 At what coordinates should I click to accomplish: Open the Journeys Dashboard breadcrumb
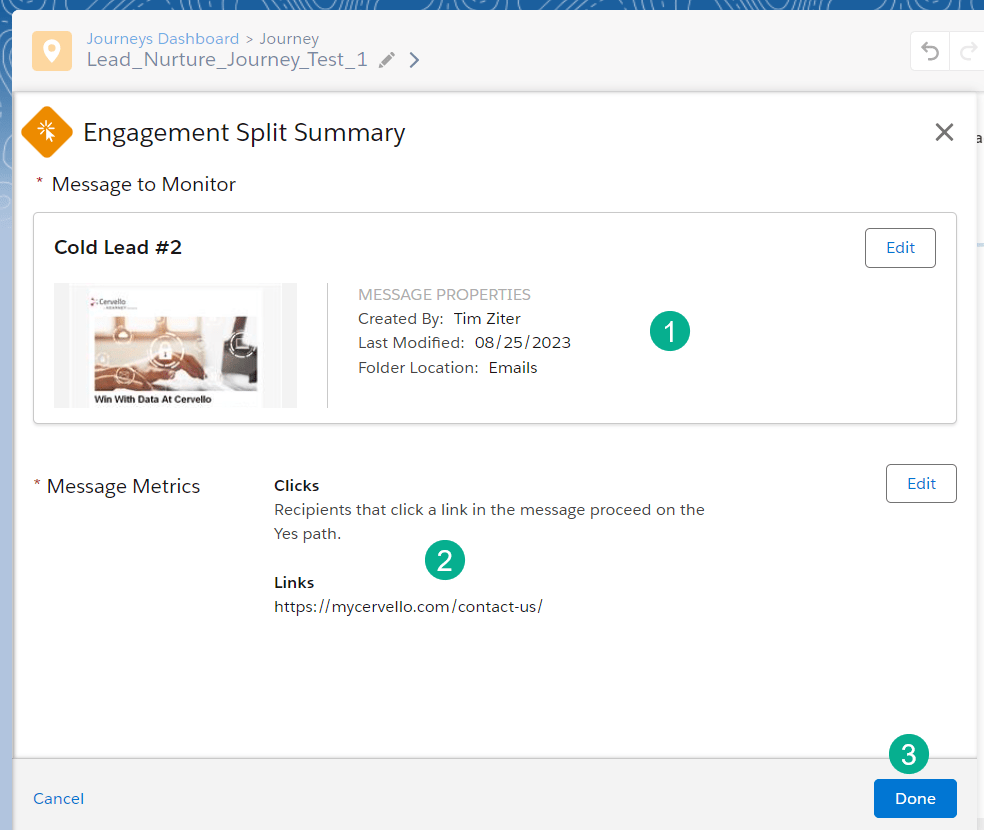163,39
